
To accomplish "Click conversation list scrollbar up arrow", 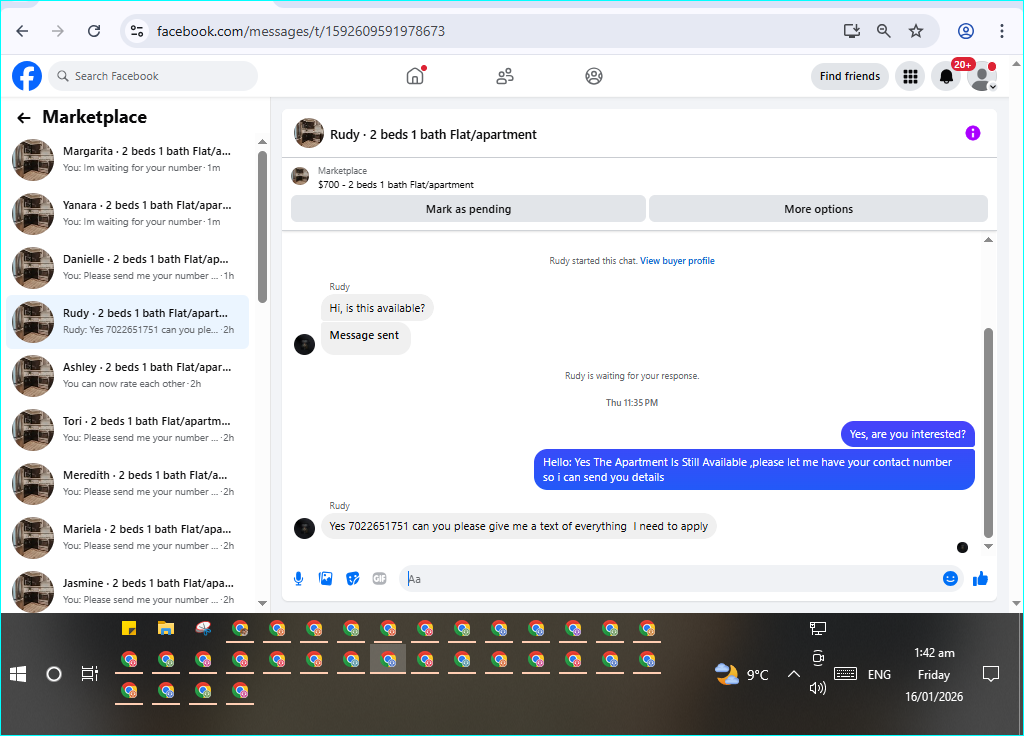I will 263,142.
